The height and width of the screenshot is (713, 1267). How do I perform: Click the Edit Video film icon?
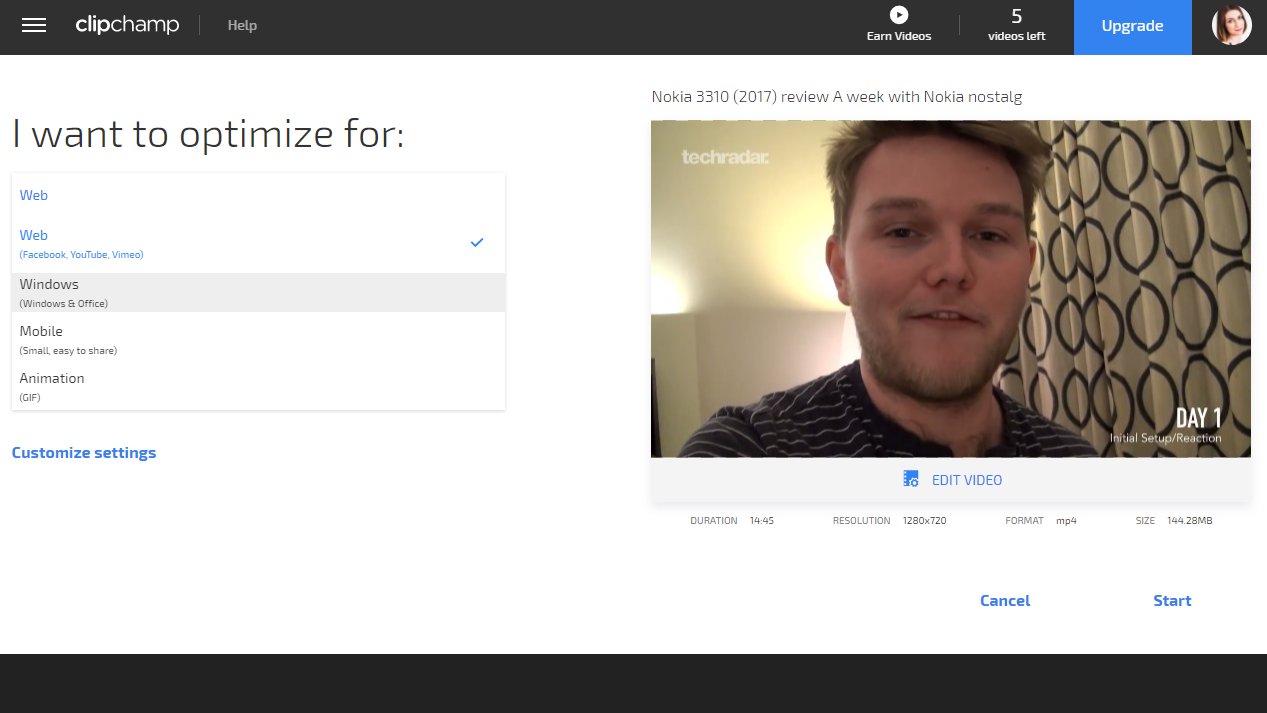coord(911,479)
